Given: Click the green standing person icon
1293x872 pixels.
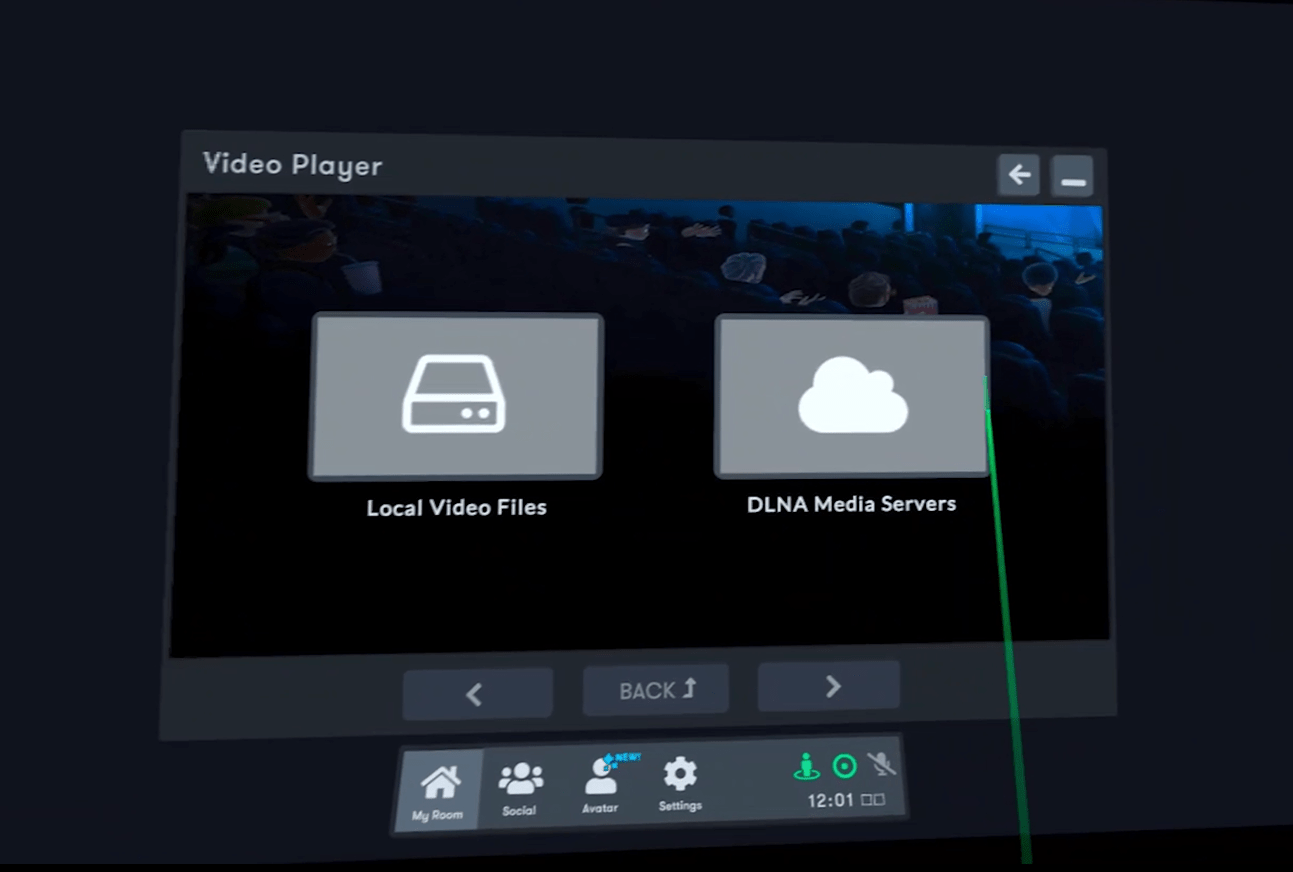Looking at the screenshot, I should pyautogui.click(x=806, y=767).
